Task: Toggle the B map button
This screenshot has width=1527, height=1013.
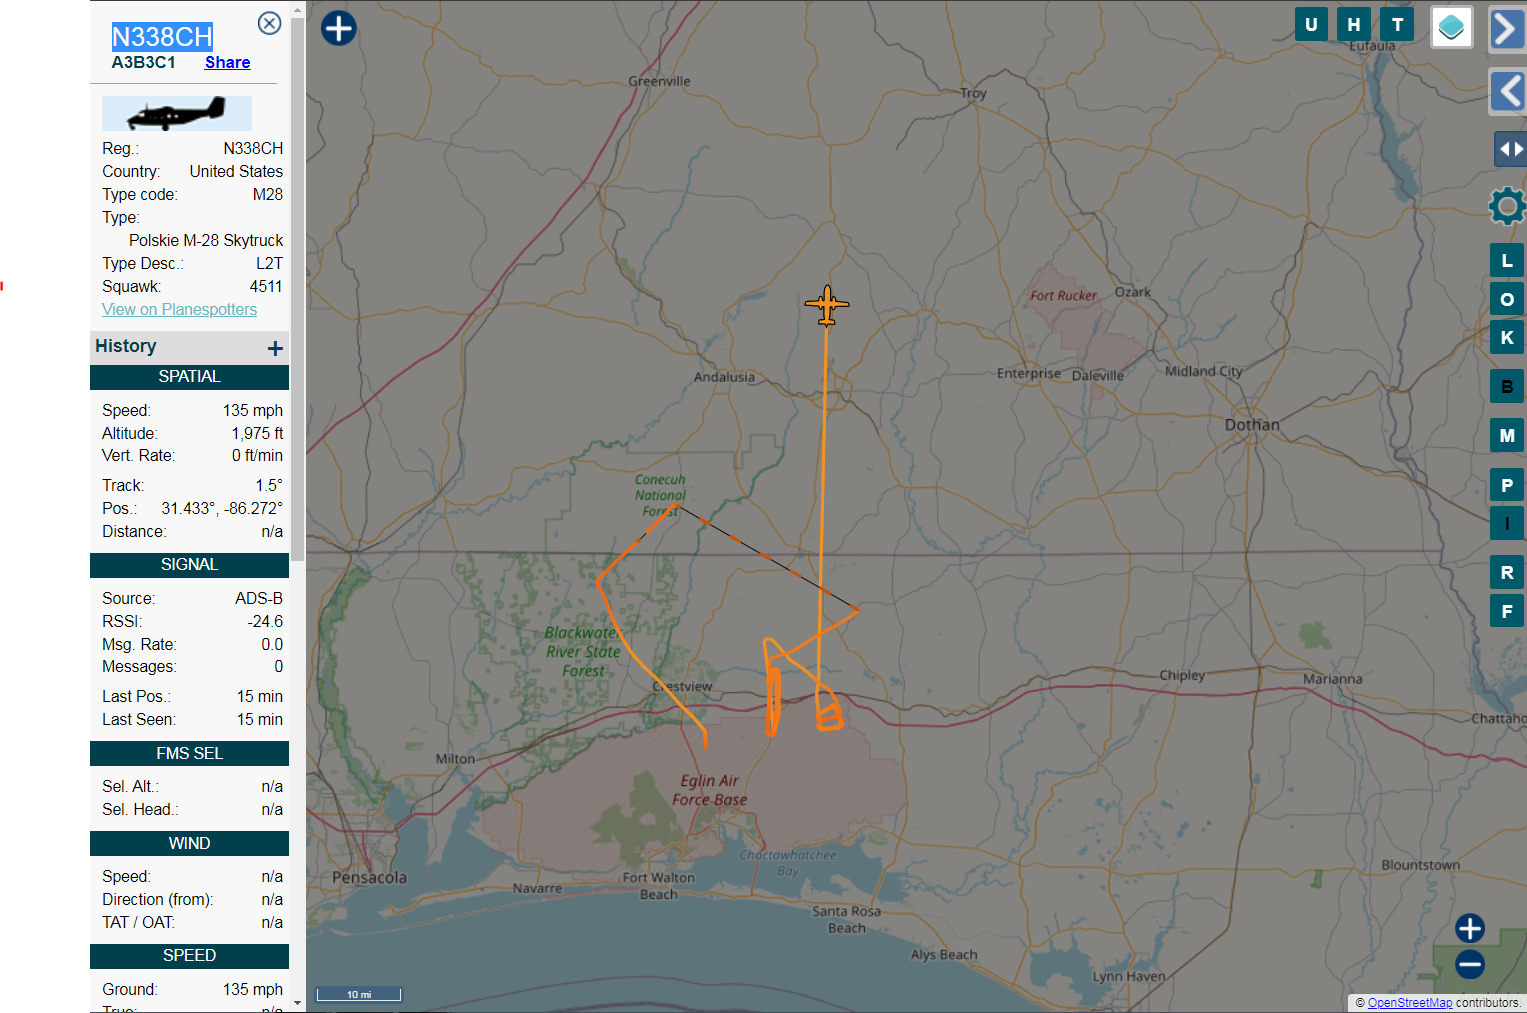Action: click(x=1507, y=386)
